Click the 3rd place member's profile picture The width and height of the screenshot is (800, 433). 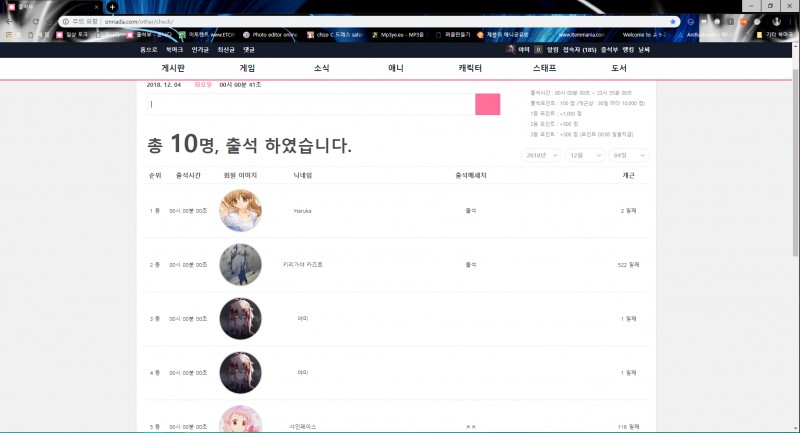pyautogui.click(x=240, y=318)
